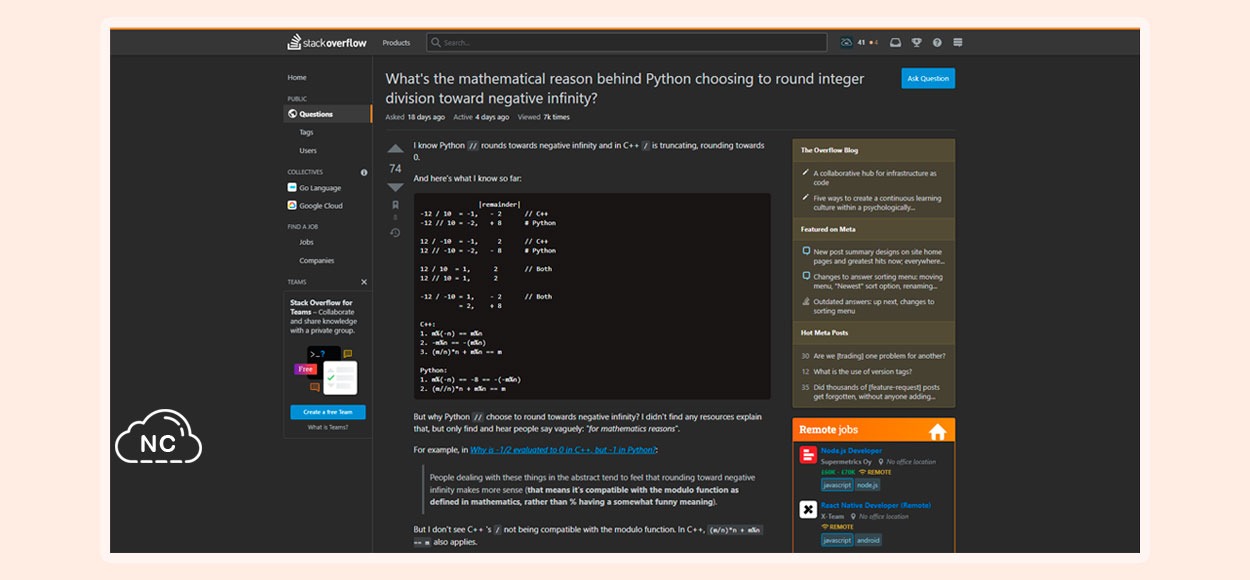
Task: Click the Go Language collective icon
Action: (x=292, y=188)
